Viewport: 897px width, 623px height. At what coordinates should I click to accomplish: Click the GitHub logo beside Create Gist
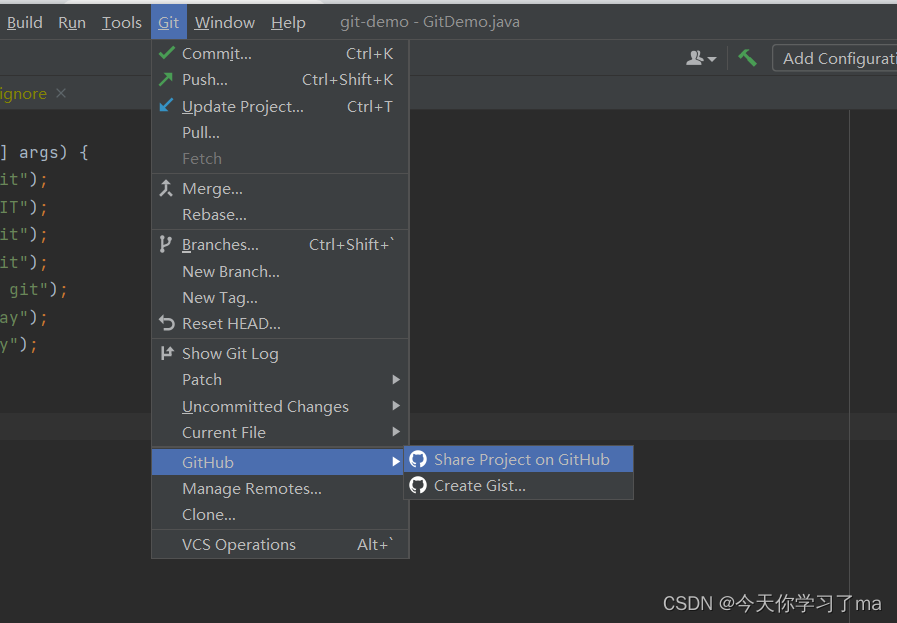tap(418, 485)
